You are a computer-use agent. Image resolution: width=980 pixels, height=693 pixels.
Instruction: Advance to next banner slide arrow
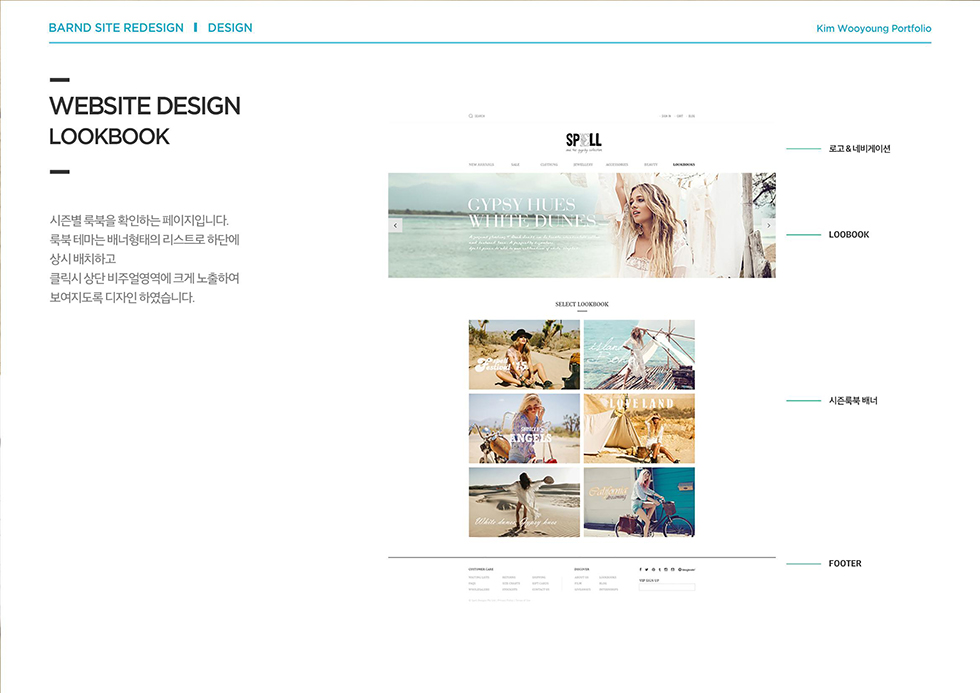768,226
